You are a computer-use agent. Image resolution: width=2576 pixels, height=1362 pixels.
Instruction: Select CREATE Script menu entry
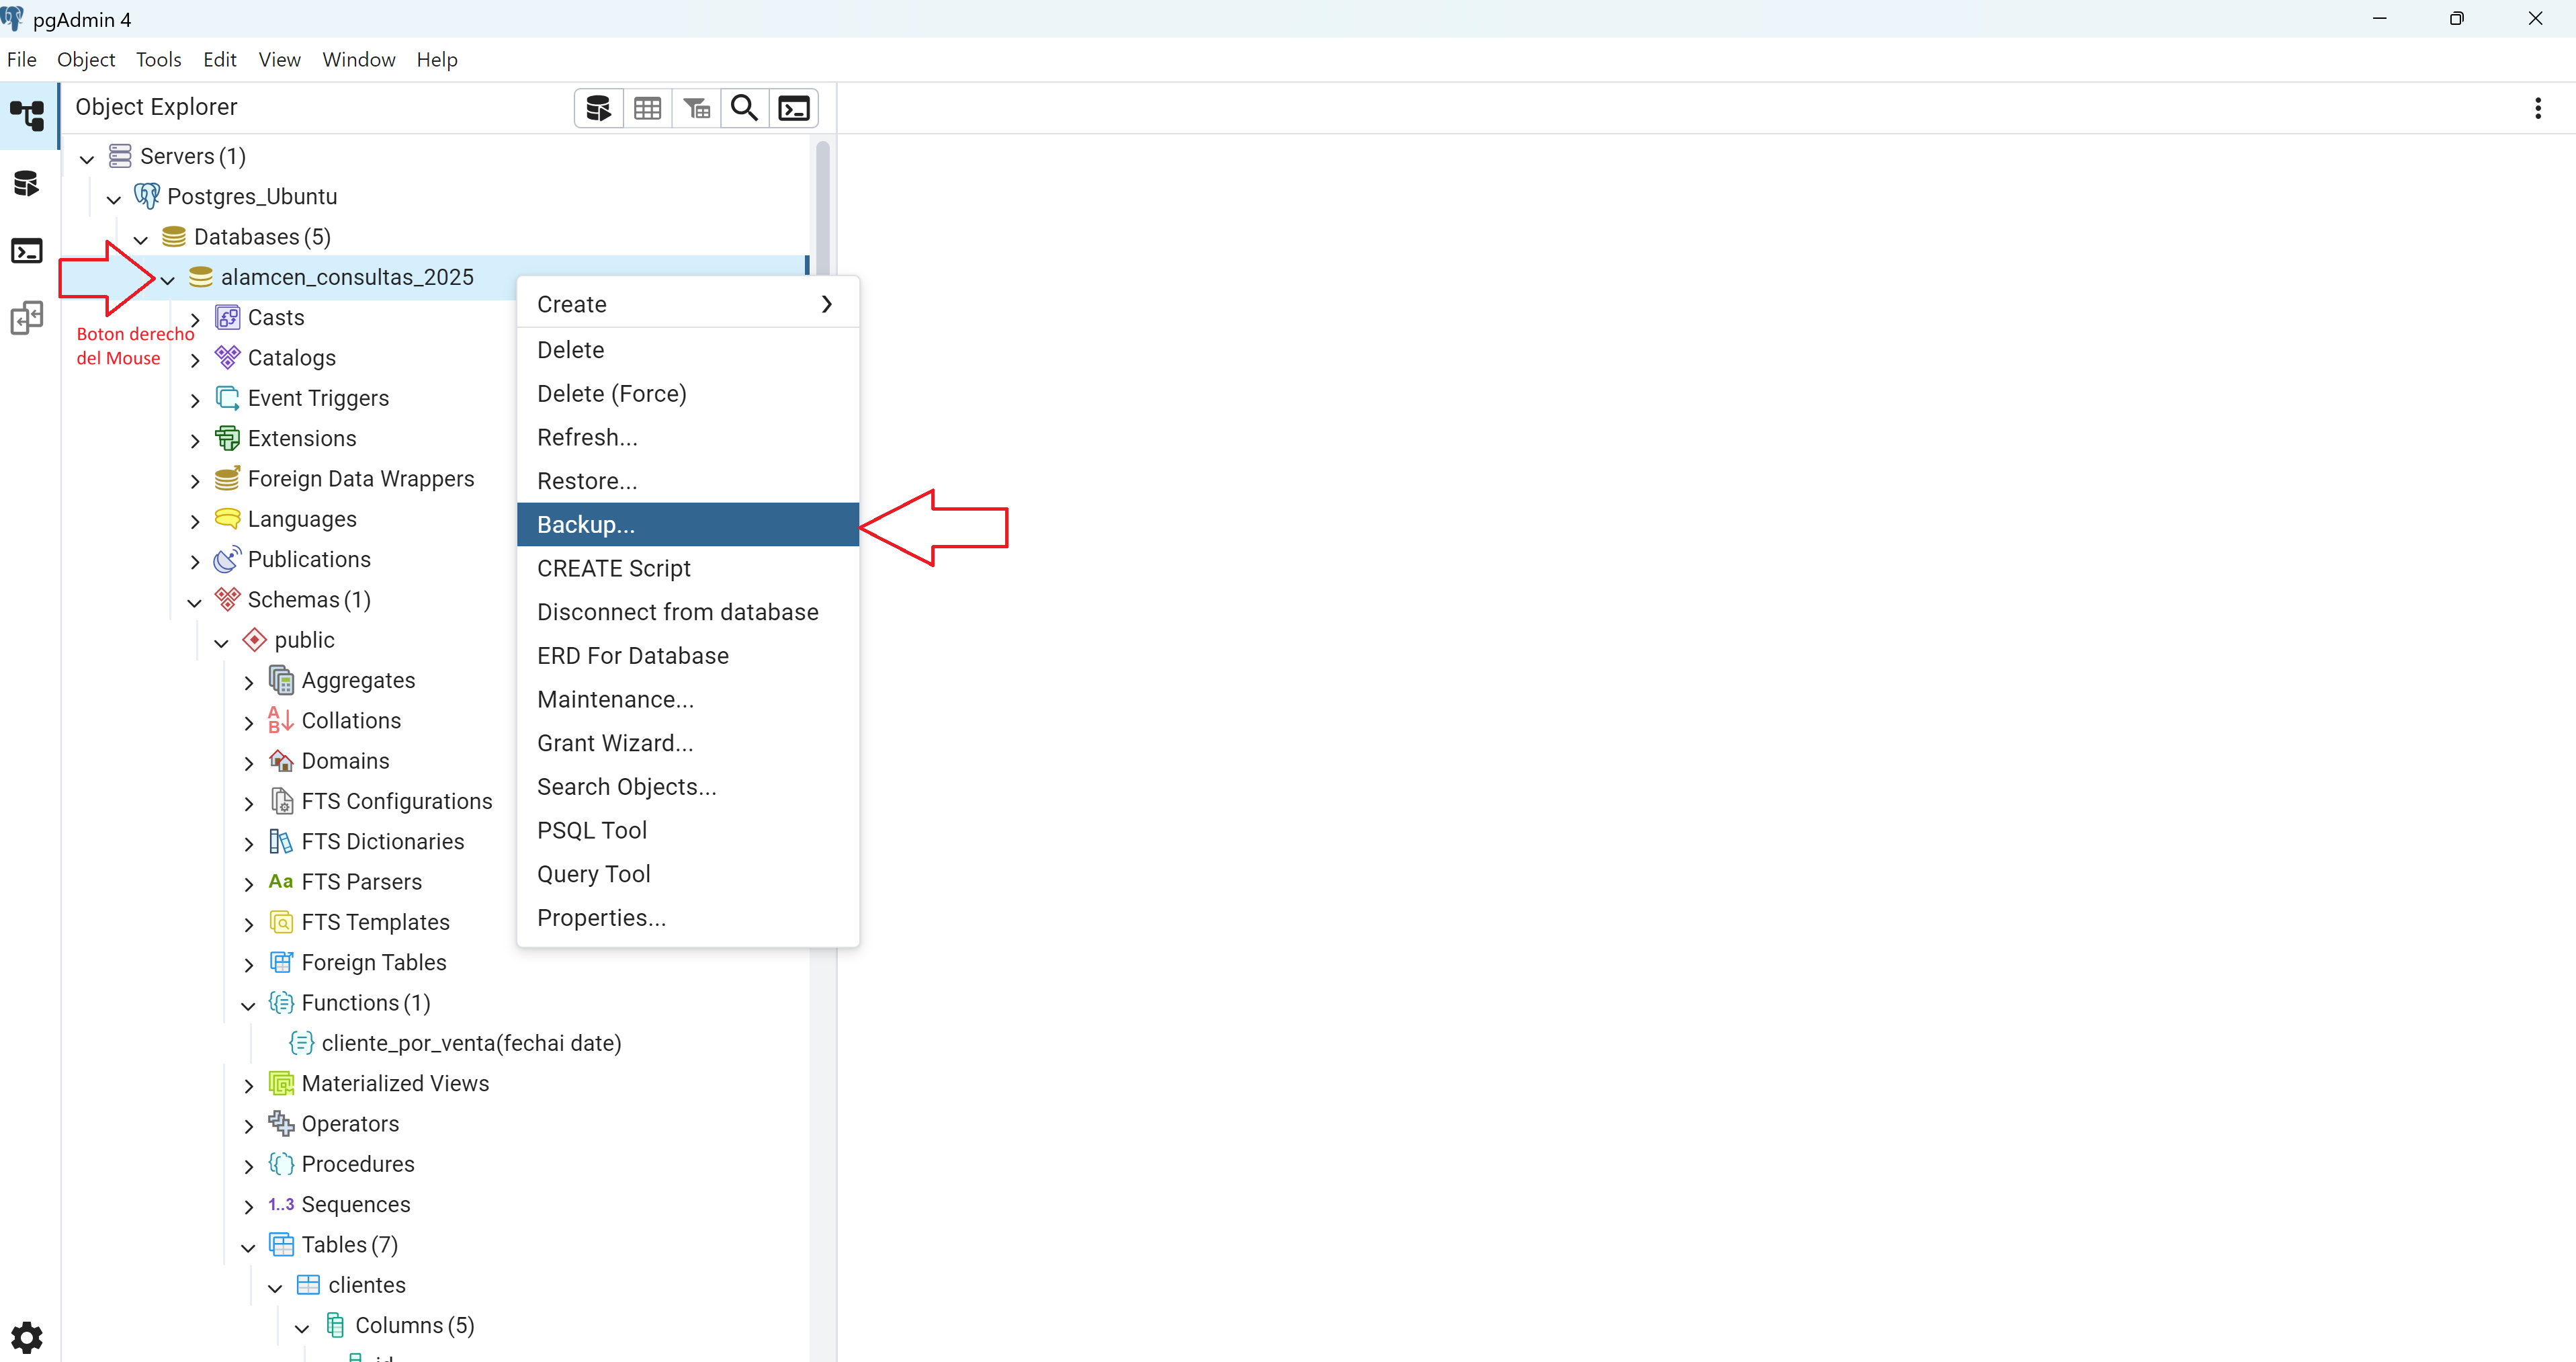[687, 568]
